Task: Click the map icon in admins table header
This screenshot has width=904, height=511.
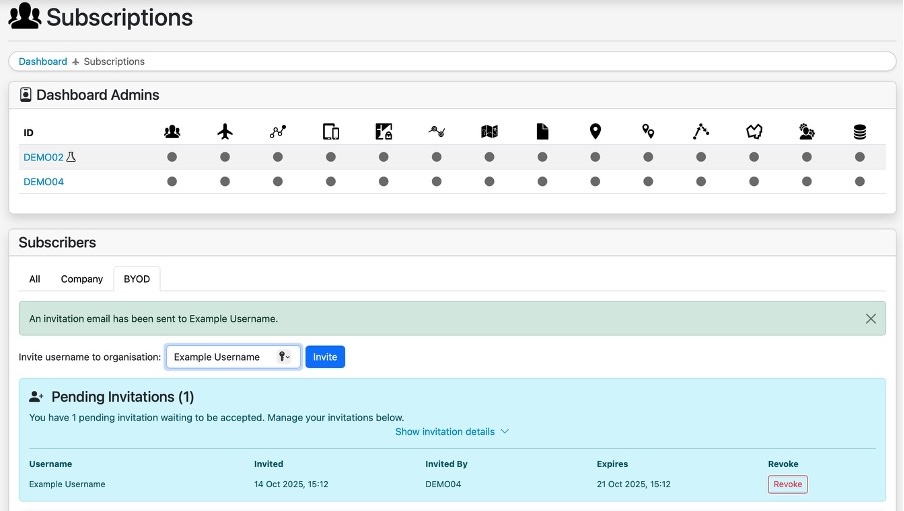Action: click(489, 132)
